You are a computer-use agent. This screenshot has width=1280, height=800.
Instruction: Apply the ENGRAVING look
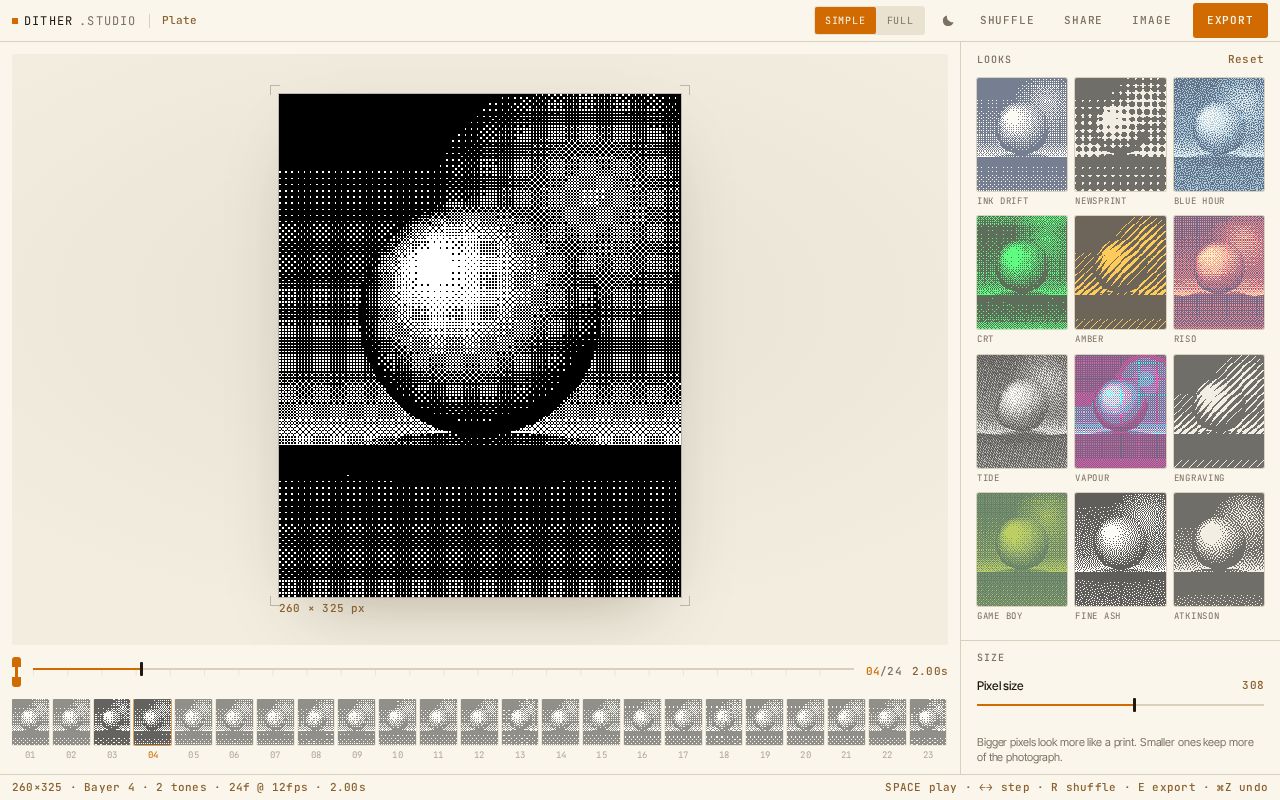pyautogui.click(x=1219, y=411)
